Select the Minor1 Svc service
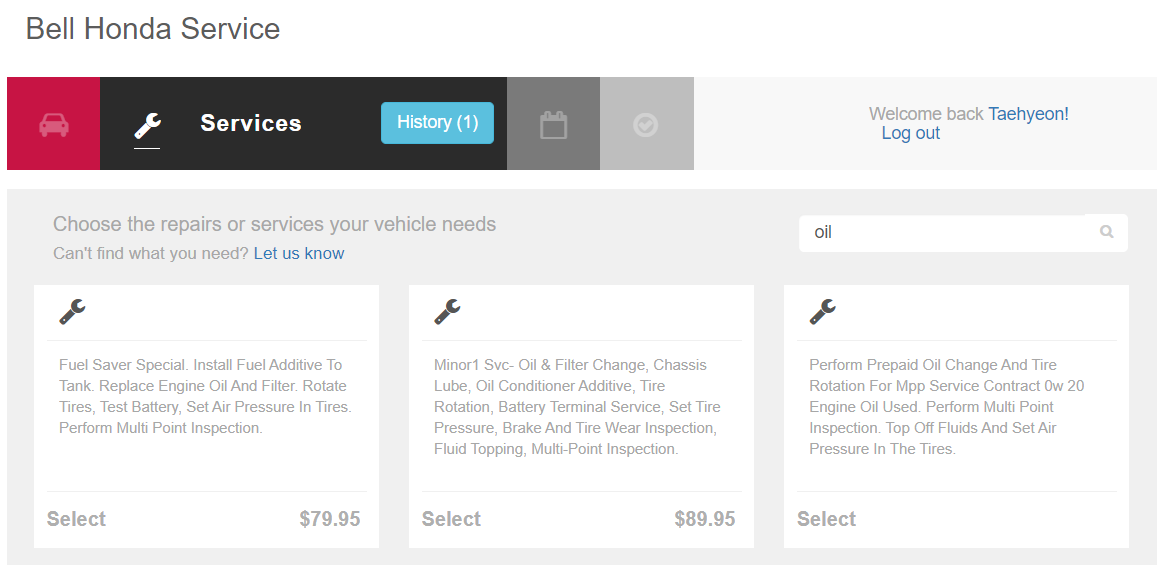 coord(451,519)
